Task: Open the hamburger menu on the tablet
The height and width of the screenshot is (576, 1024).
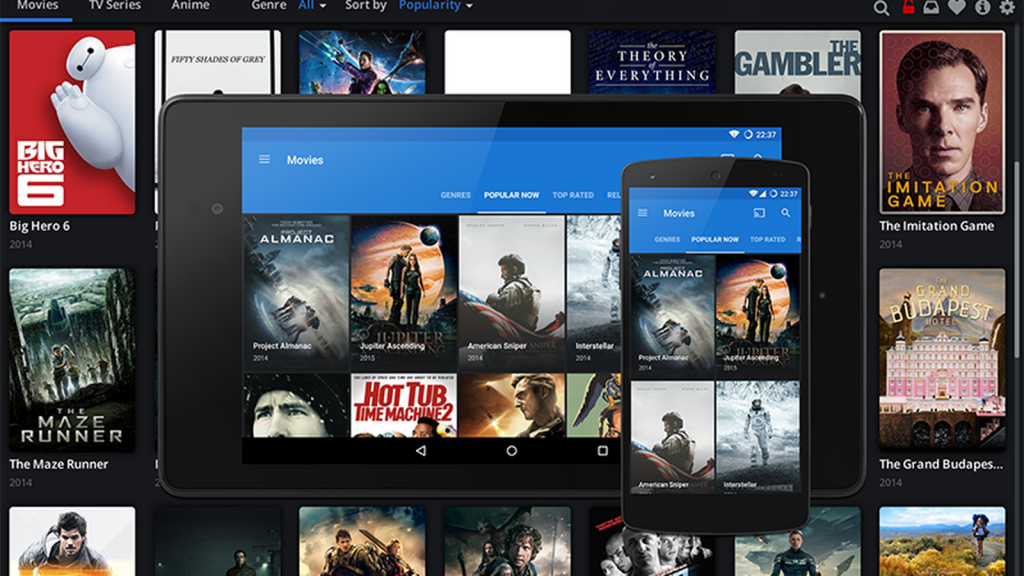Action: tap(264, 159)
